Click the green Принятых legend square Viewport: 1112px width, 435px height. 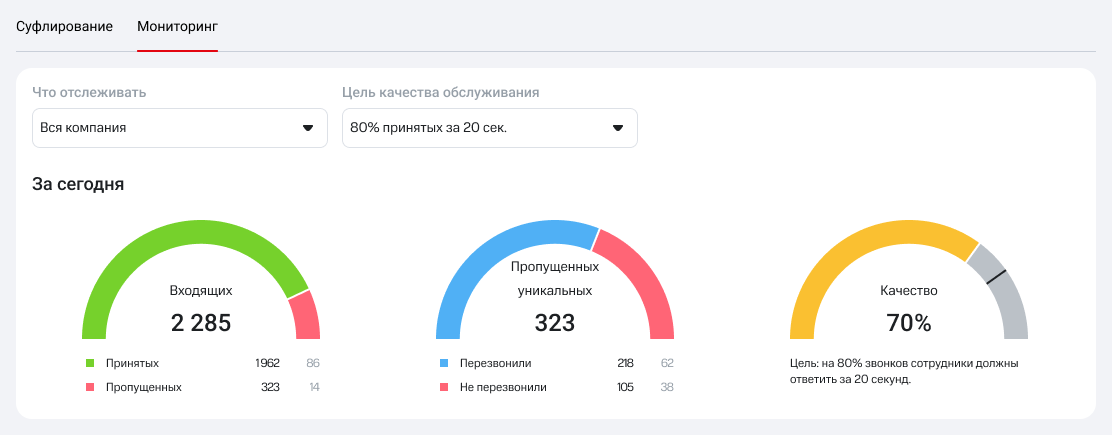click(90, 363)
